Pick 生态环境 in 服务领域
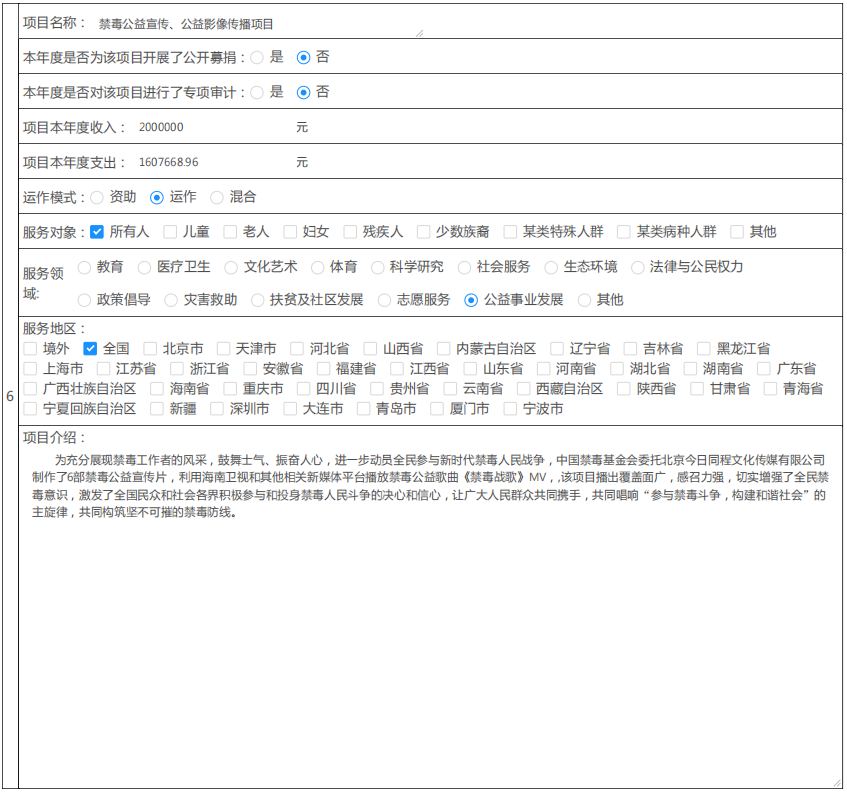 [551, 267]
